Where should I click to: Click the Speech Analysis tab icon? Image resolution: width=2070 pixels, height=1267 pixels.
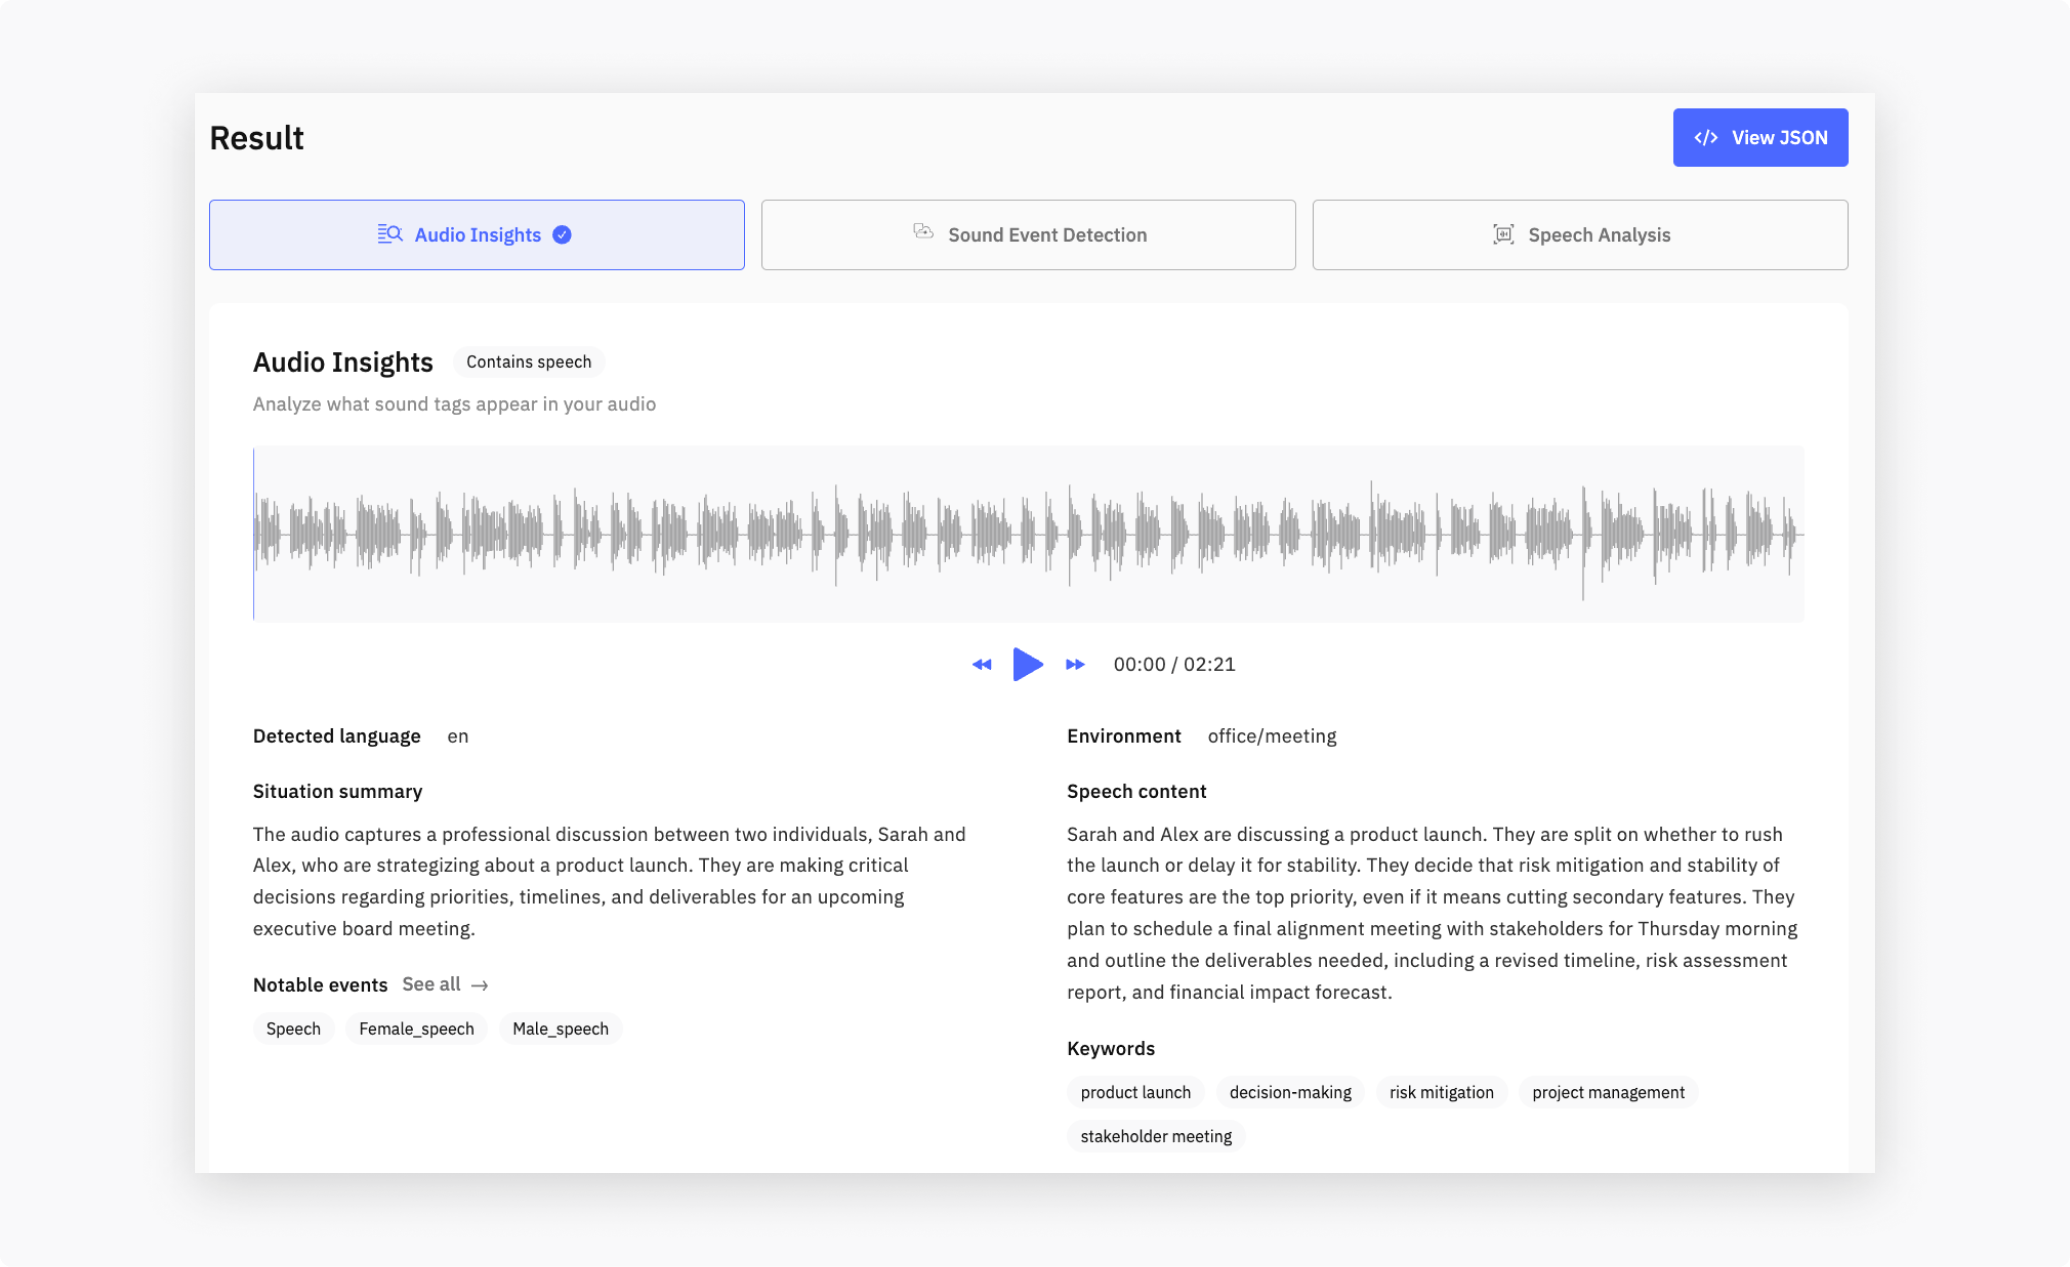1503,235
